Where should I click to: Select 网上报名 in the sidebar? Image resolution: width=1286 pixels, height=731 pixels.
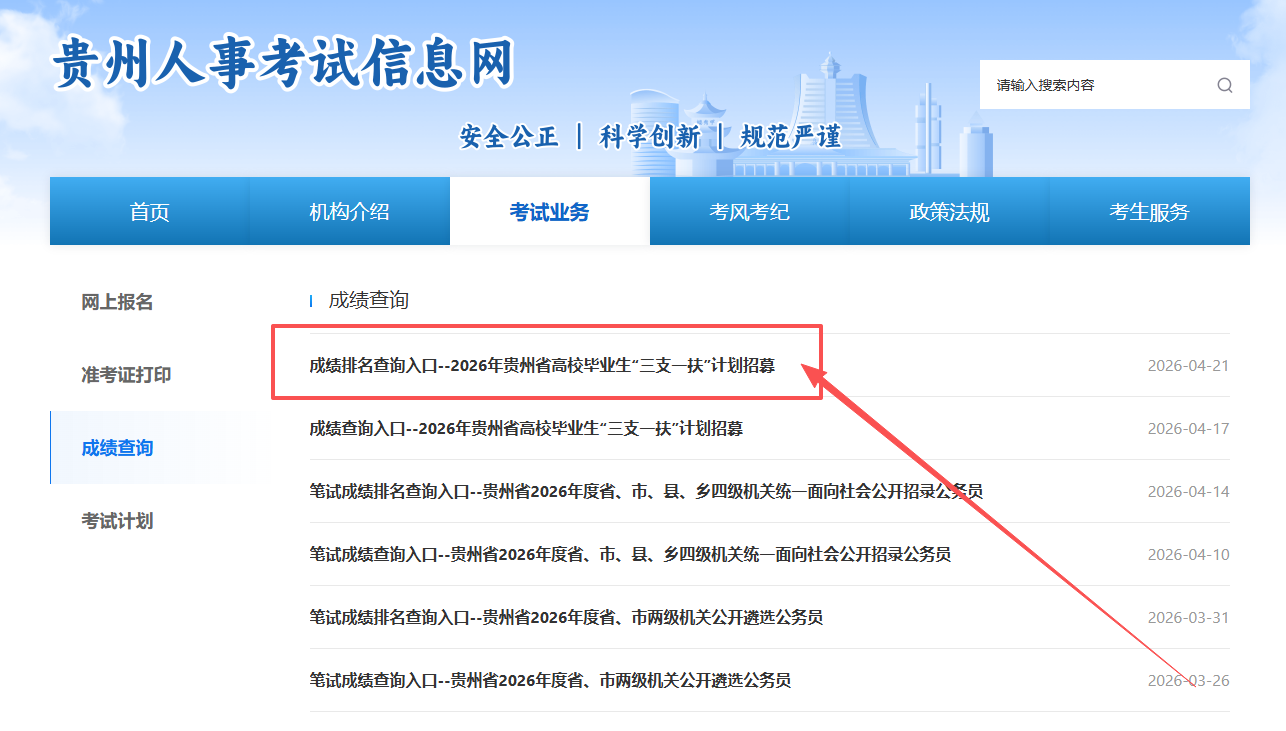[117, 302]
